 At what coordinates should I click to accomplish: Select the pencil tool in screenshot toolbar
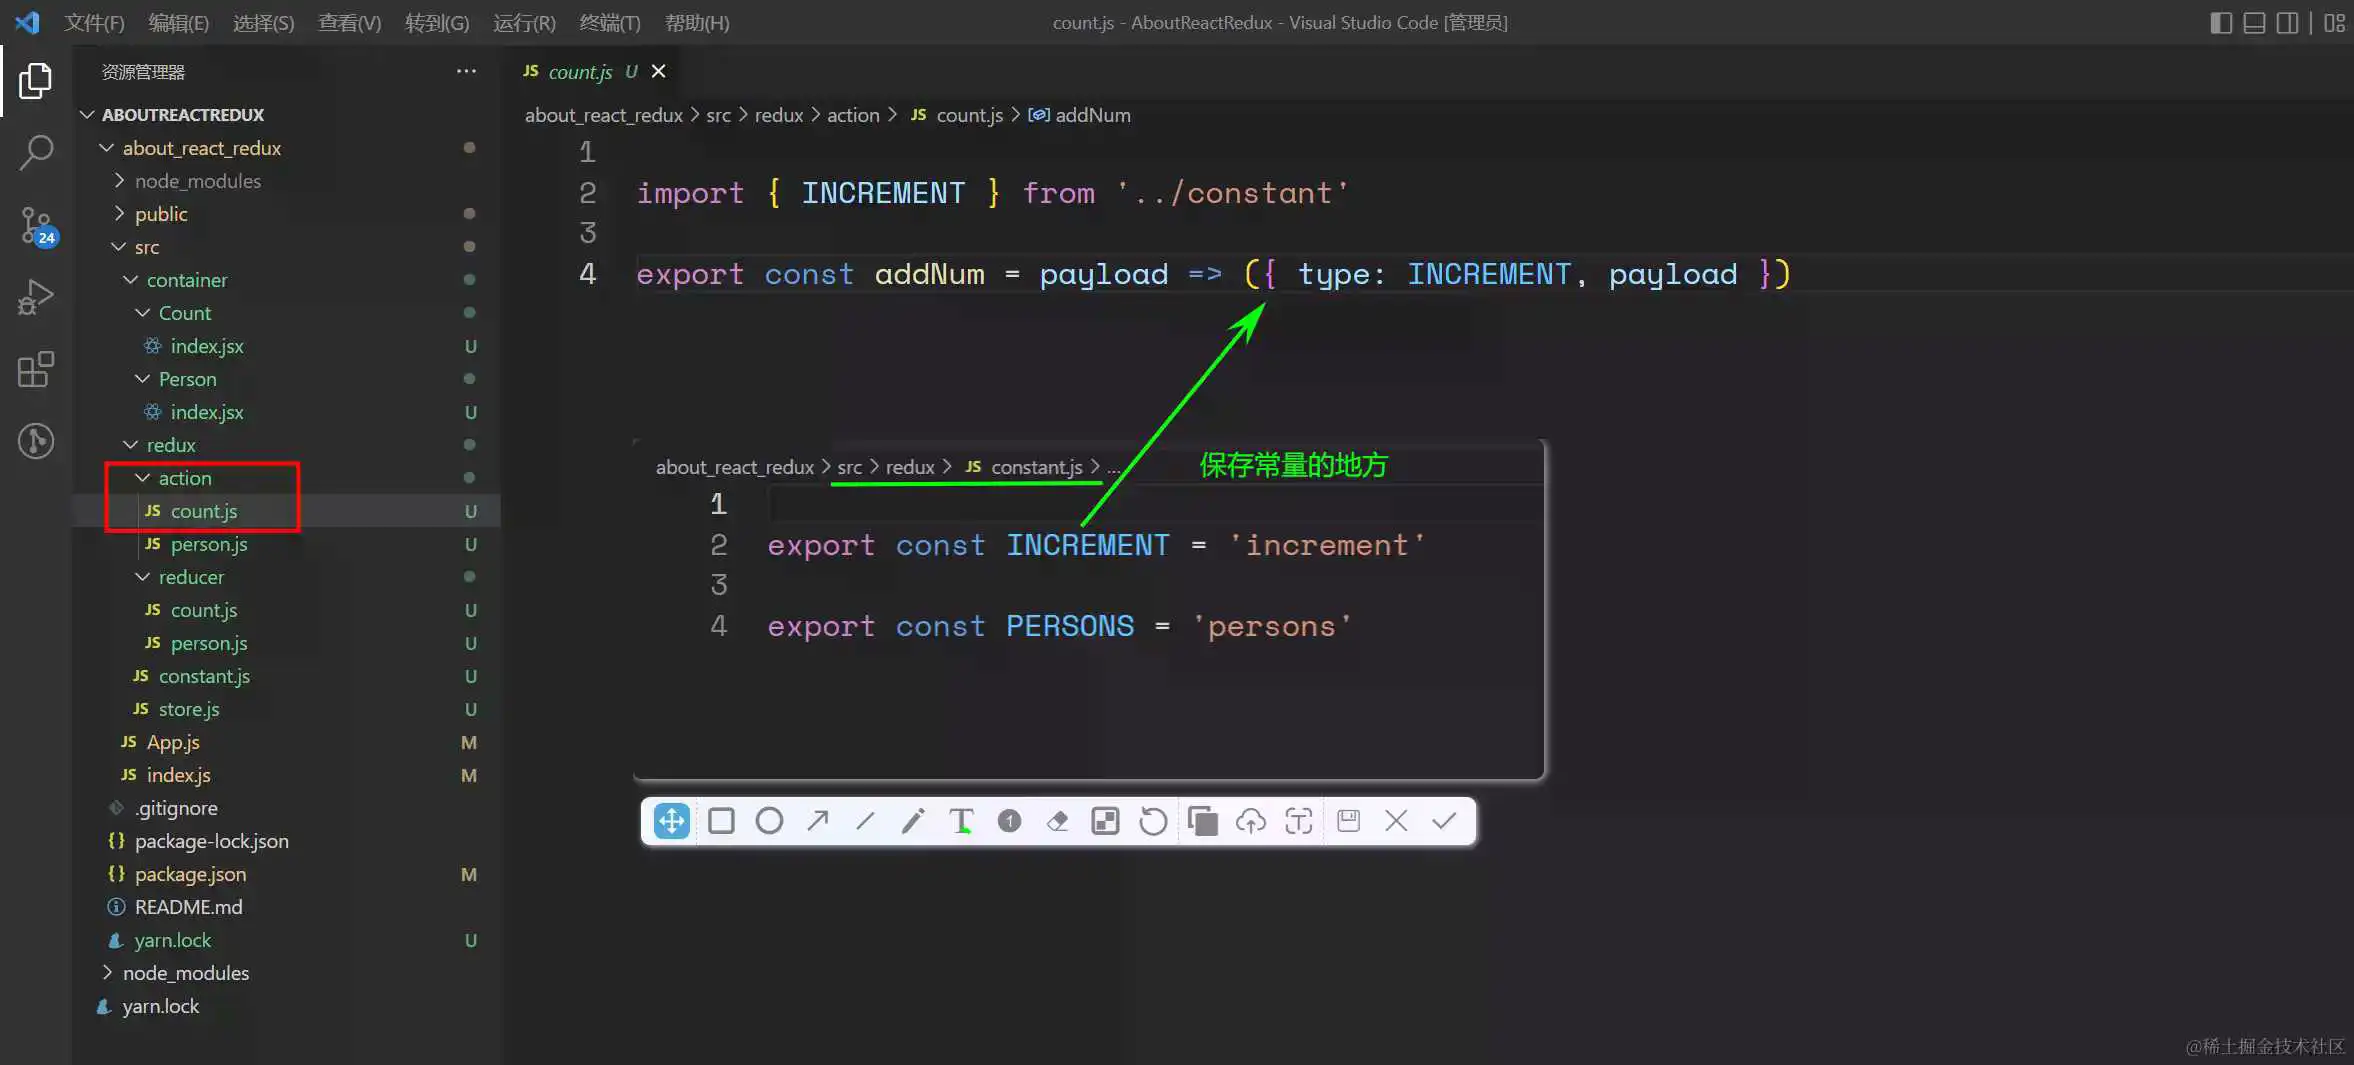(x=913, y=821)
